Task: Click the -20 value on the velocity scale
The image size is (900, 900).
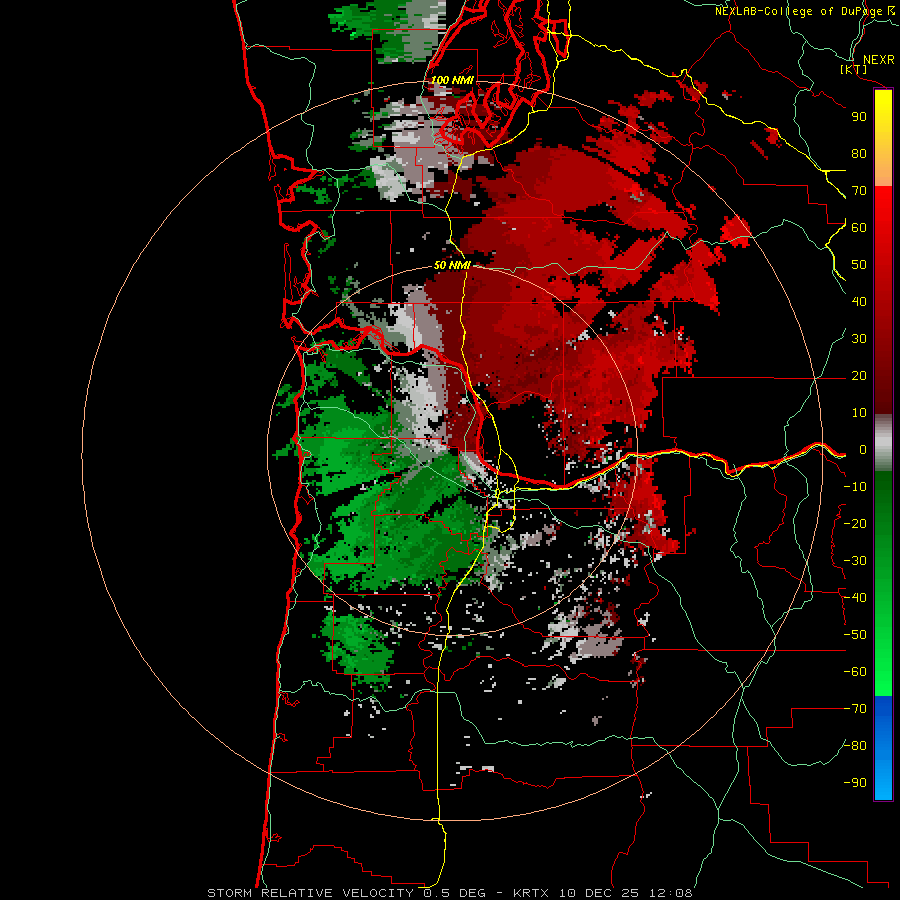Action: (855, 523)
